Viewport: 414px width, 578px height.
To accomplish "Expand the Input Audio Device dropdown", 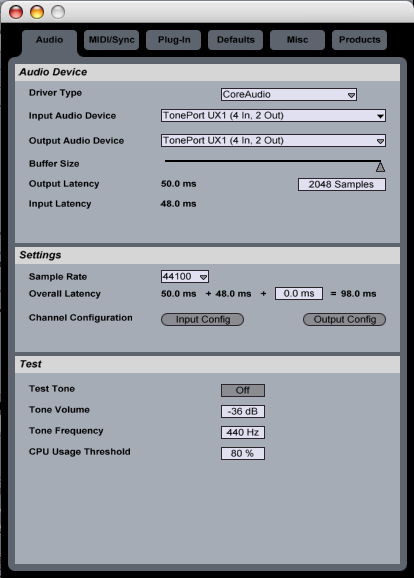I will pyautogui.click(x=273, y=116).
